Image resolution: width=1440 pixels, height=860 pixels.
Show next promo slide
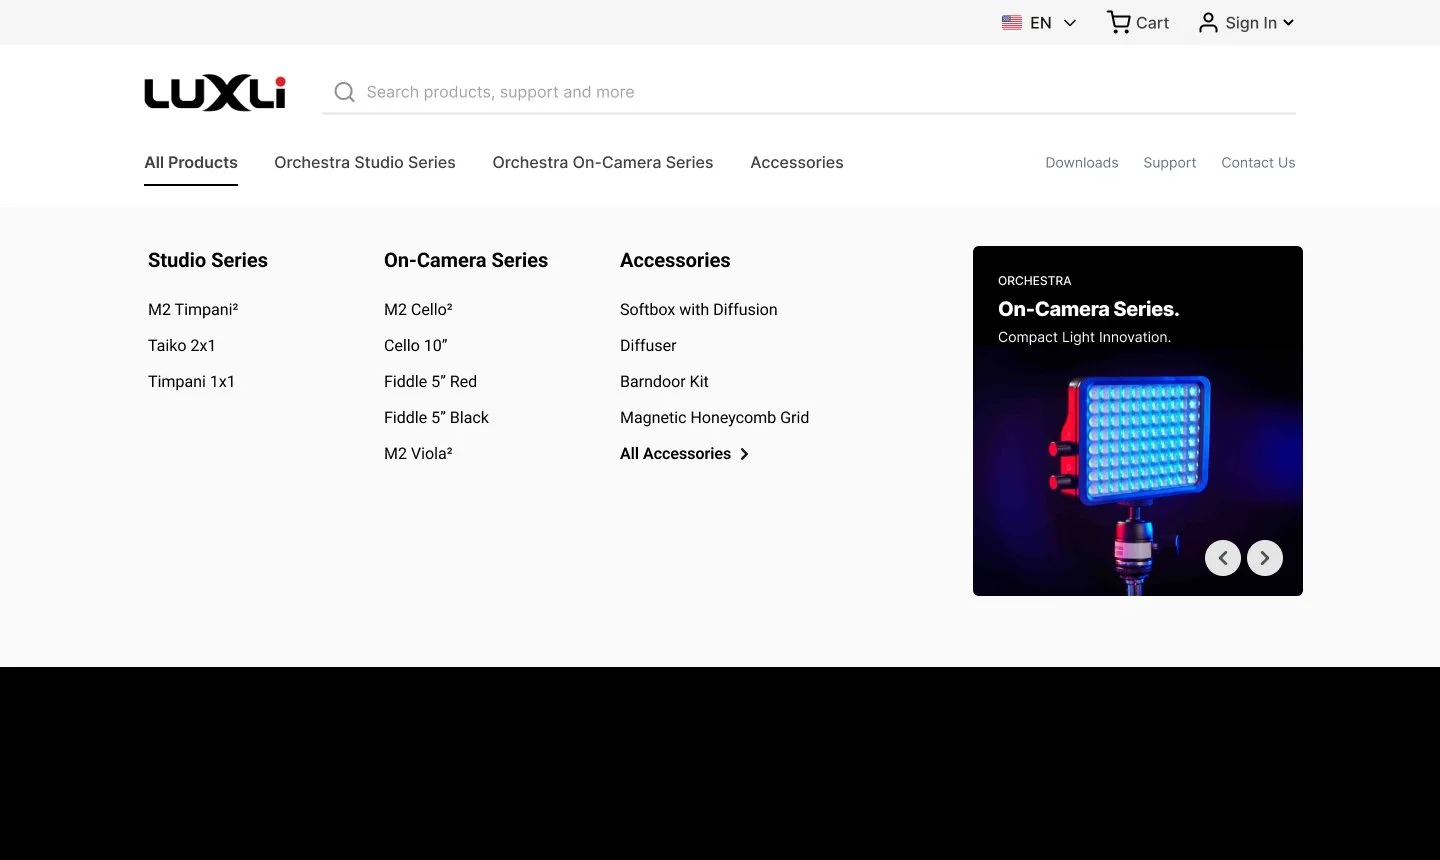1265,558
